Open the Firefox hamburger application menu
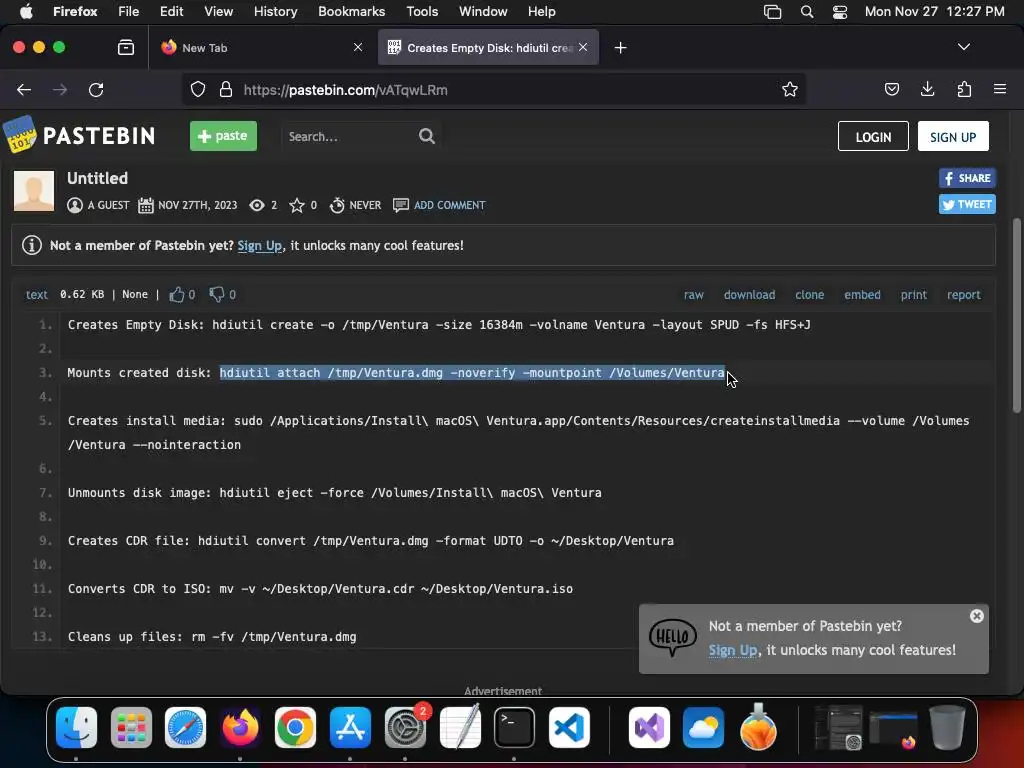Image resolution: width=1024 pixels, height=768 pixels. click(999, 89)
